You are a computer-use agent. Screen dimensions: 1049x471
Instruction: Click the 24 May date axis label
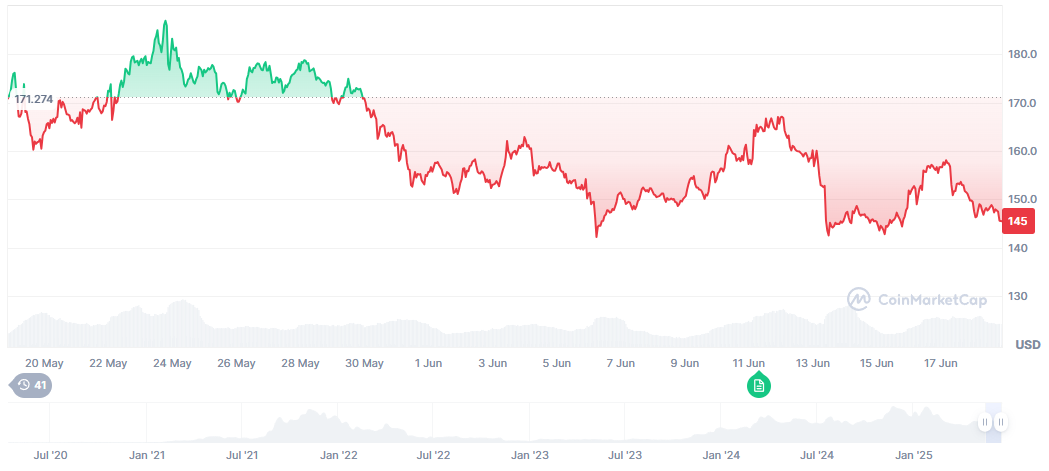coord(173,363)
